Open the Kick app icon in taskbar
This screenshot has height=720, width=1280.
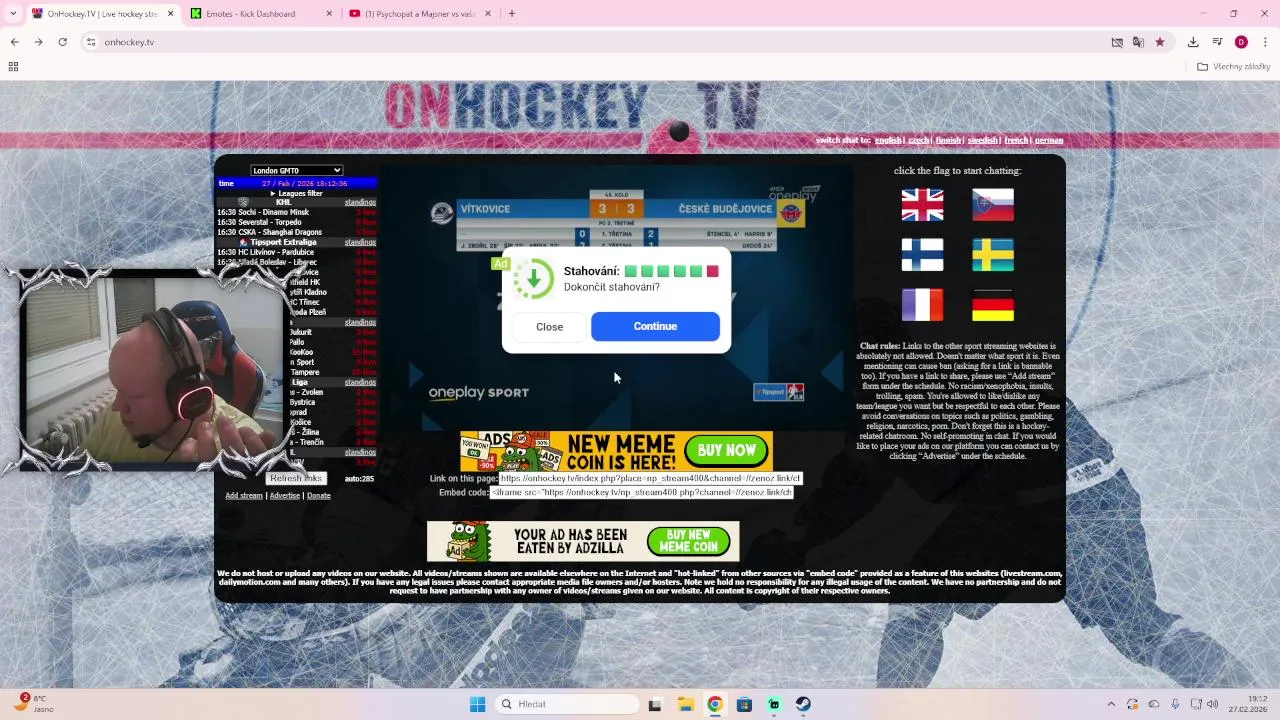click(x=774, y=704)
